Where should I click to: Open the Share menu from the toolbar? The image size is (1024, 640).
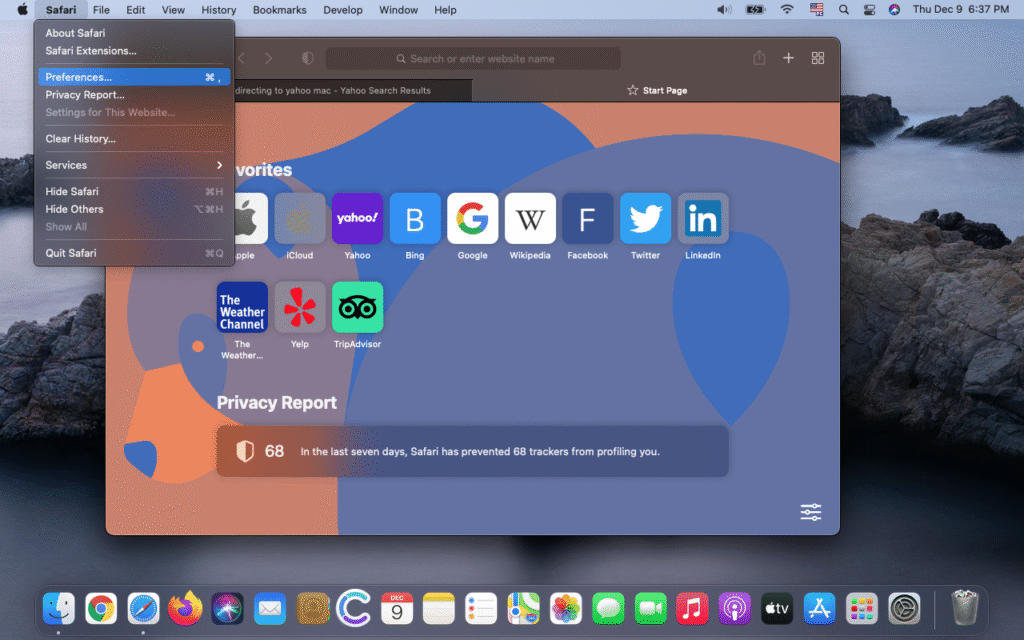tap(759, 58)
